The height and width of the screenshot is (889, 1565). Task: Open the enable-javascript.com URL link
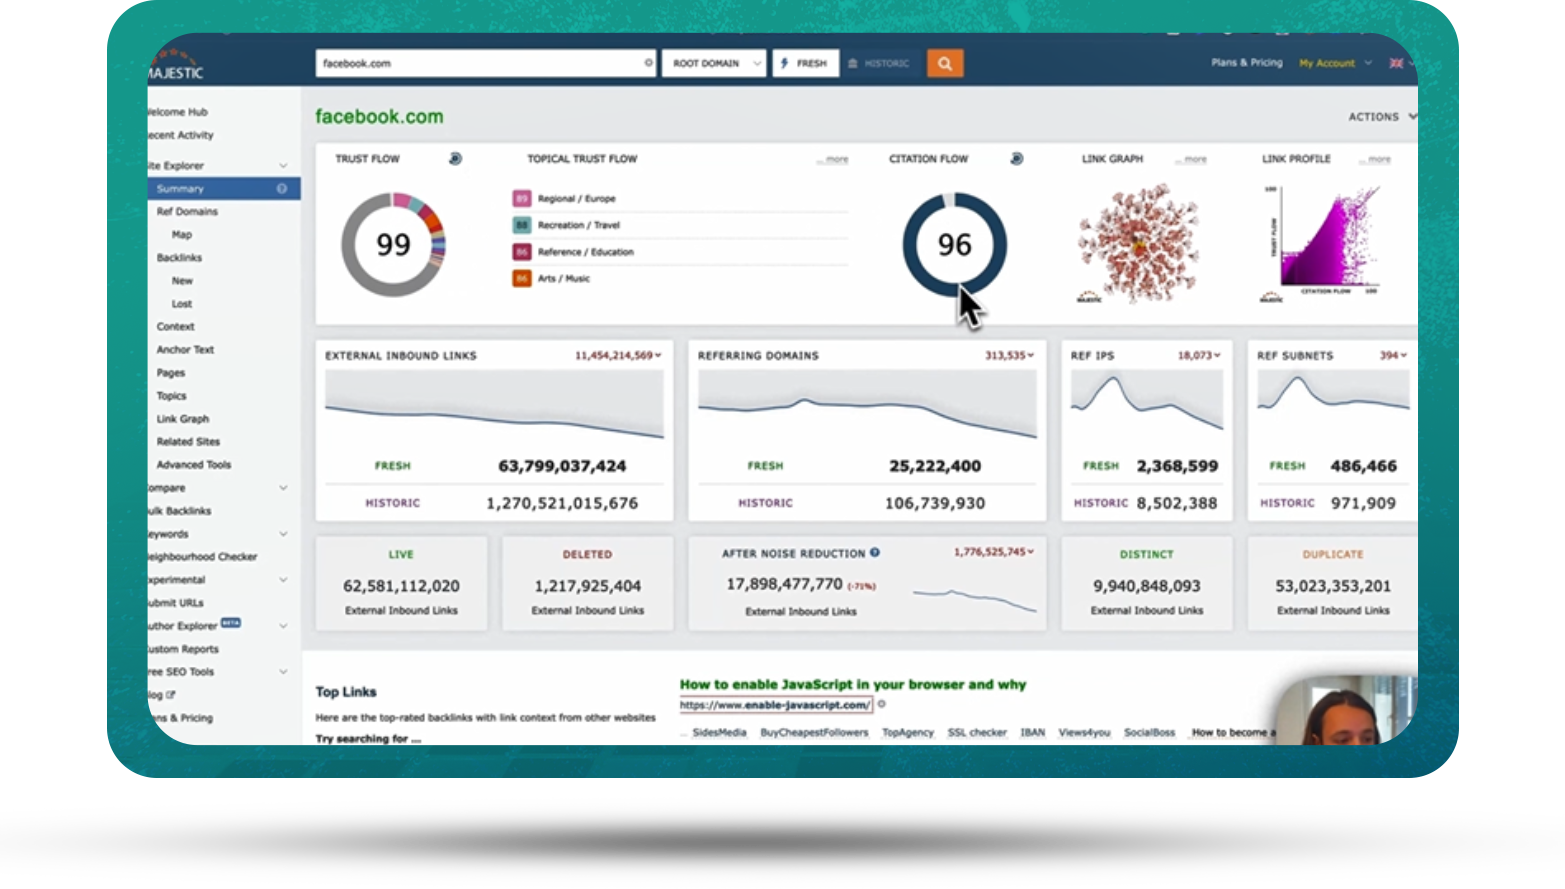pyautogui.click(x=775, y=705)
